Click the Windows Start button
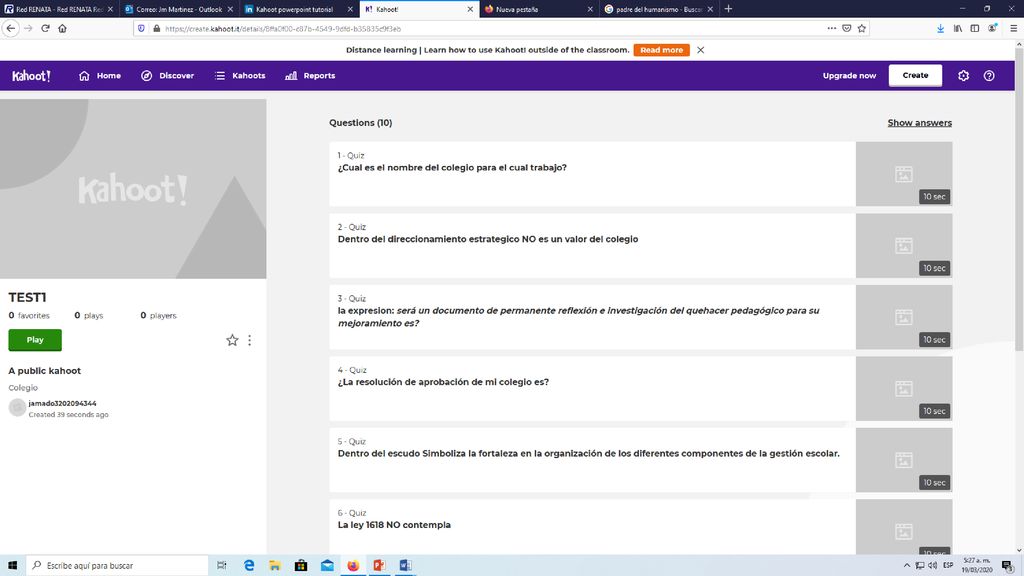This screenshot has width=1024, height=576. point(12,565)
